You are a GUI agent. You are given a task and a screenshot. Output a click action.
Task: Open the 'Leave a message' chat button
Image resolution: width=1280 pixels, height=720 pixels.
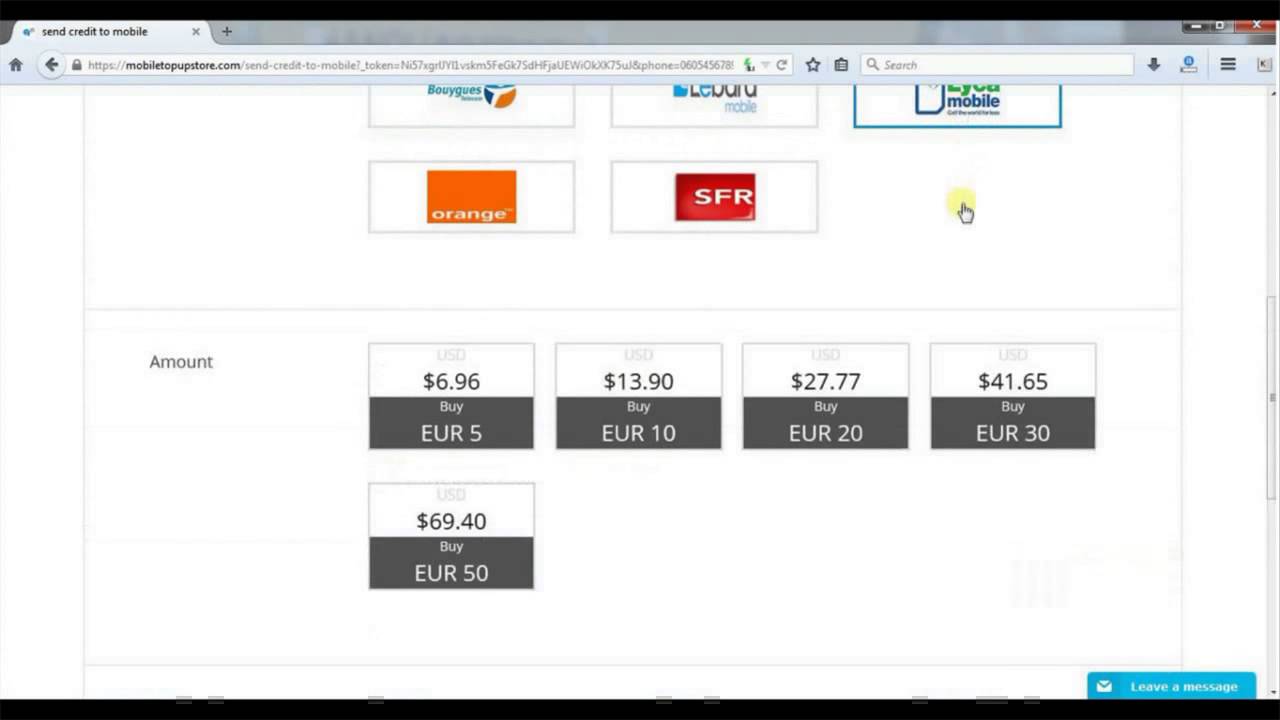(x=1171, y=686)
